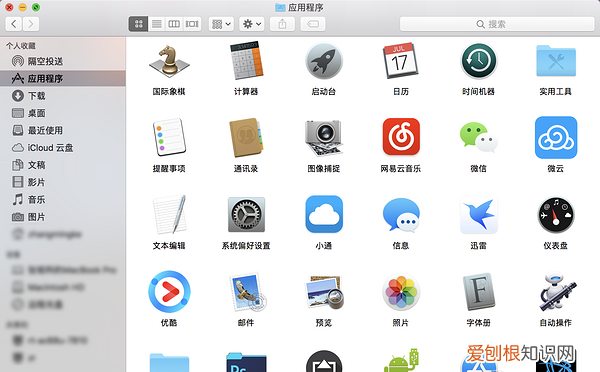This screenshot has height=372, width=600.
Task: Open the gear action menu dropdown
Action: click(x=252, y=24)
